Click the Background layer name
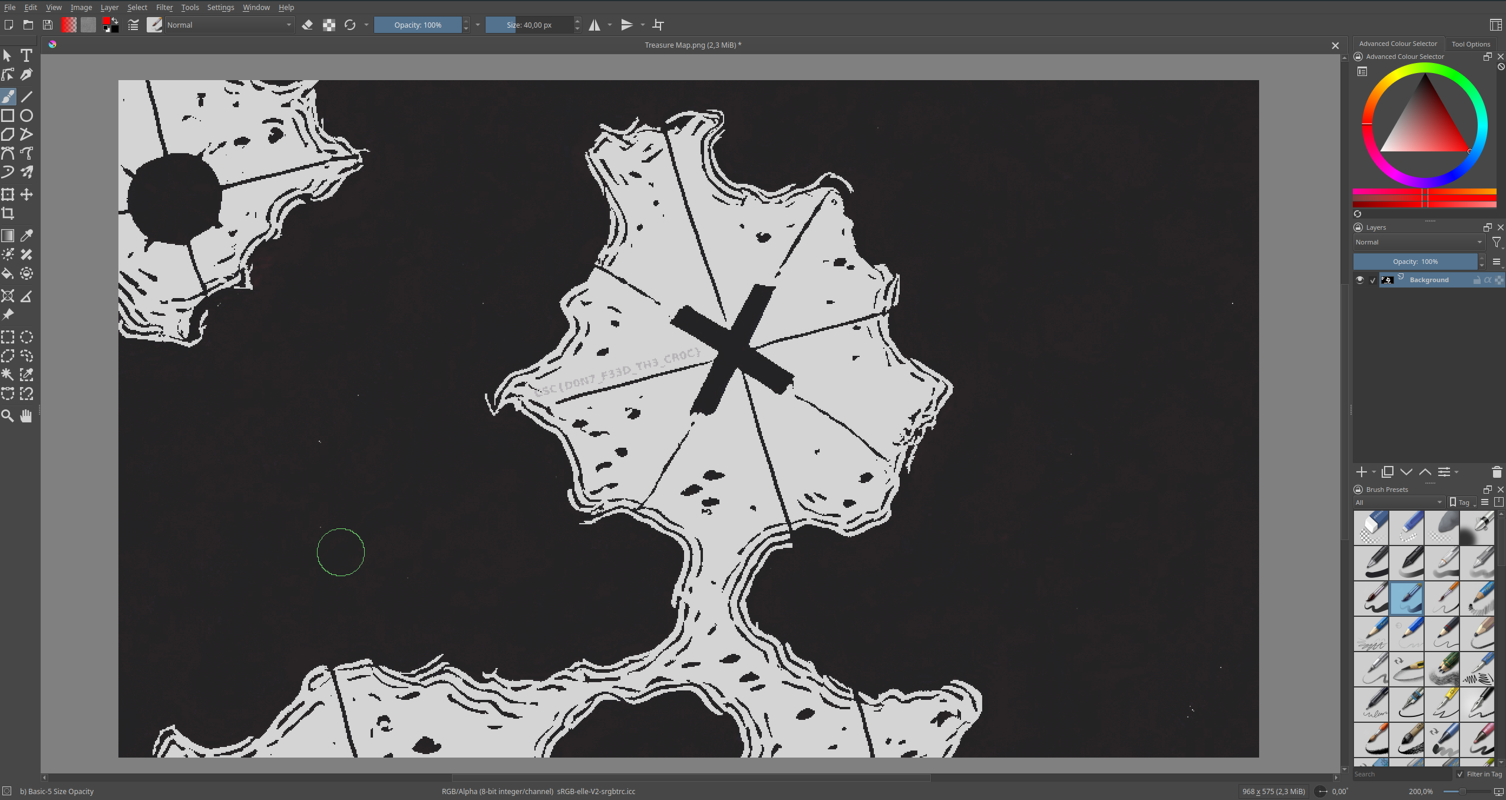1506x800 pixels. pos(1428,280)
